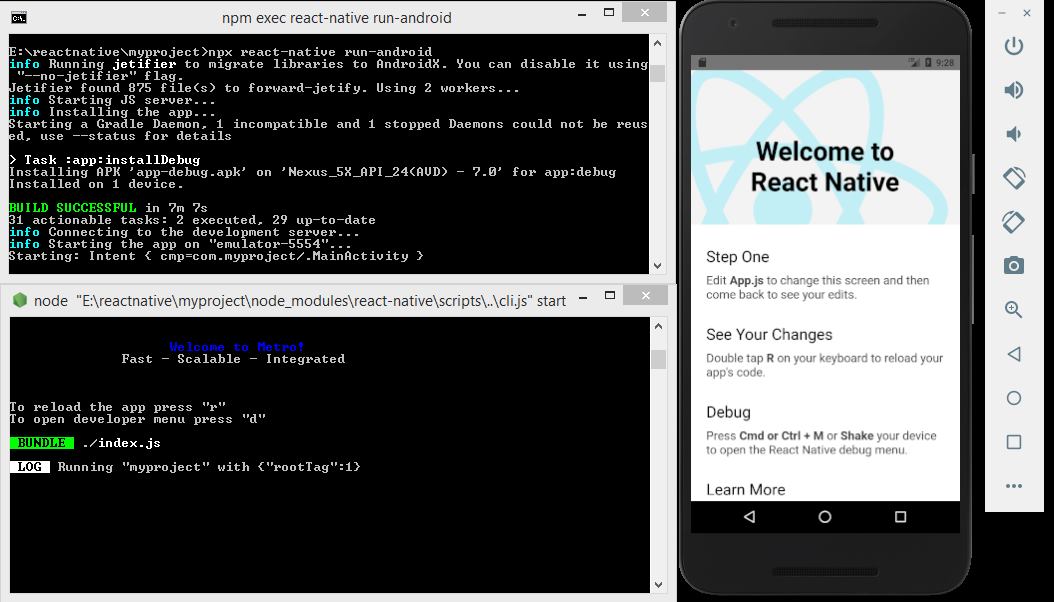Open emulator extended controls via three dots

pyautogui.click(x=1013, y=486)
